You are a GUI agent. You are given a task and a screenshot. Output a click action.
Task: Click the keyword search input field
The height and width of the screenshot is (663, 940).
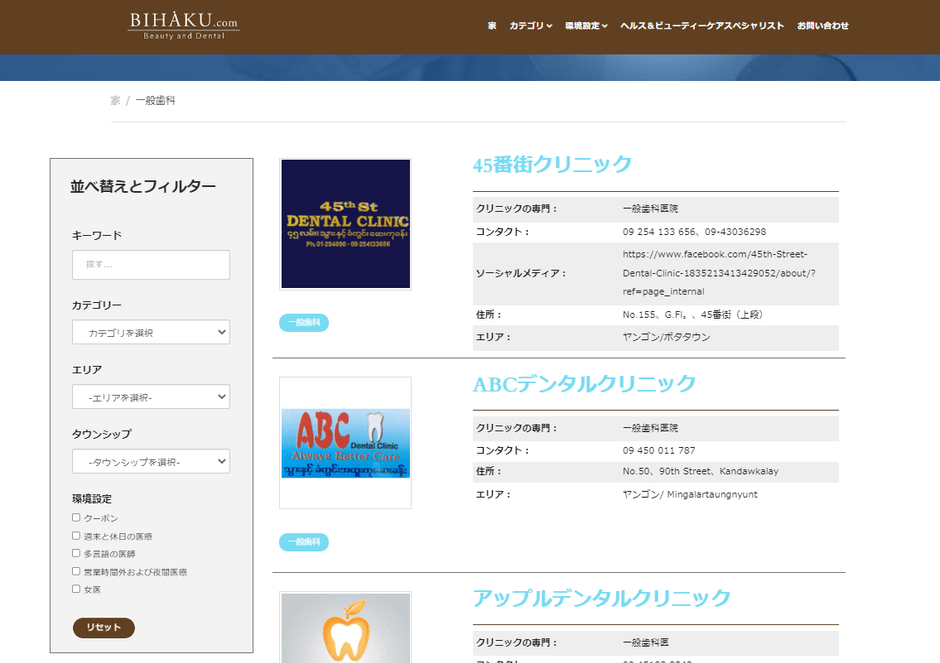click(x=150, y=264)
